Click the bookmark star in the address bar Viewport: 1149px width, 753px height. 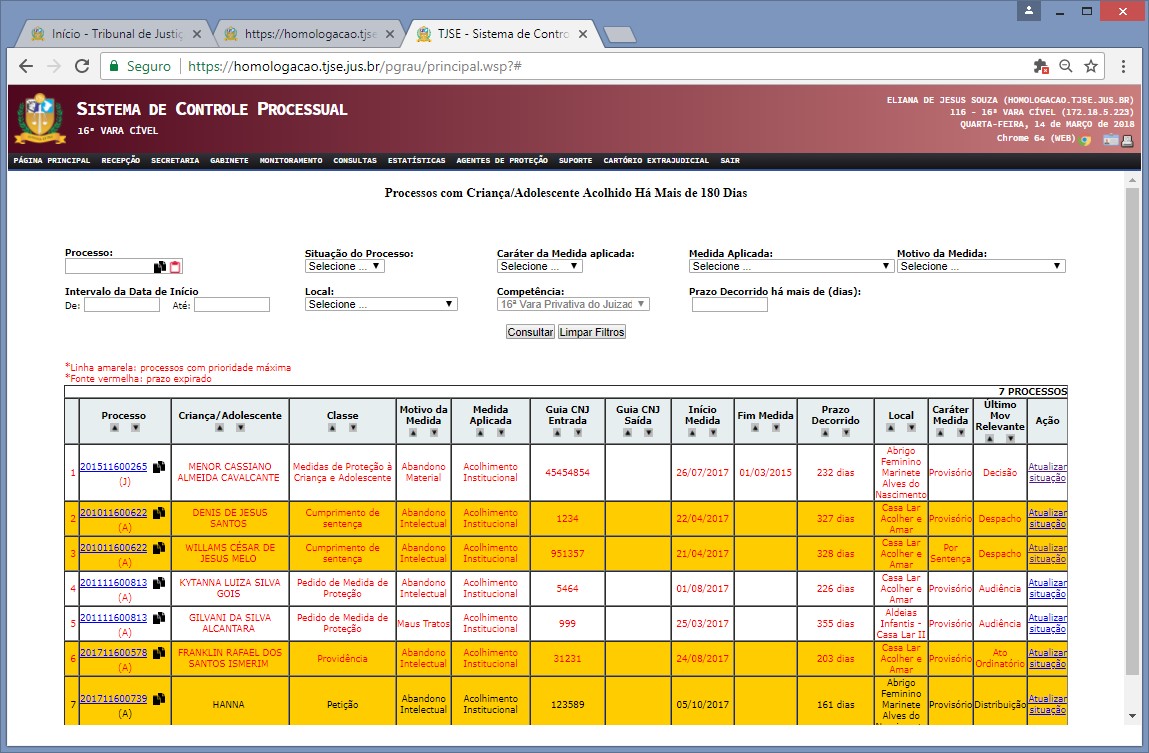(x=1091, y=66)
